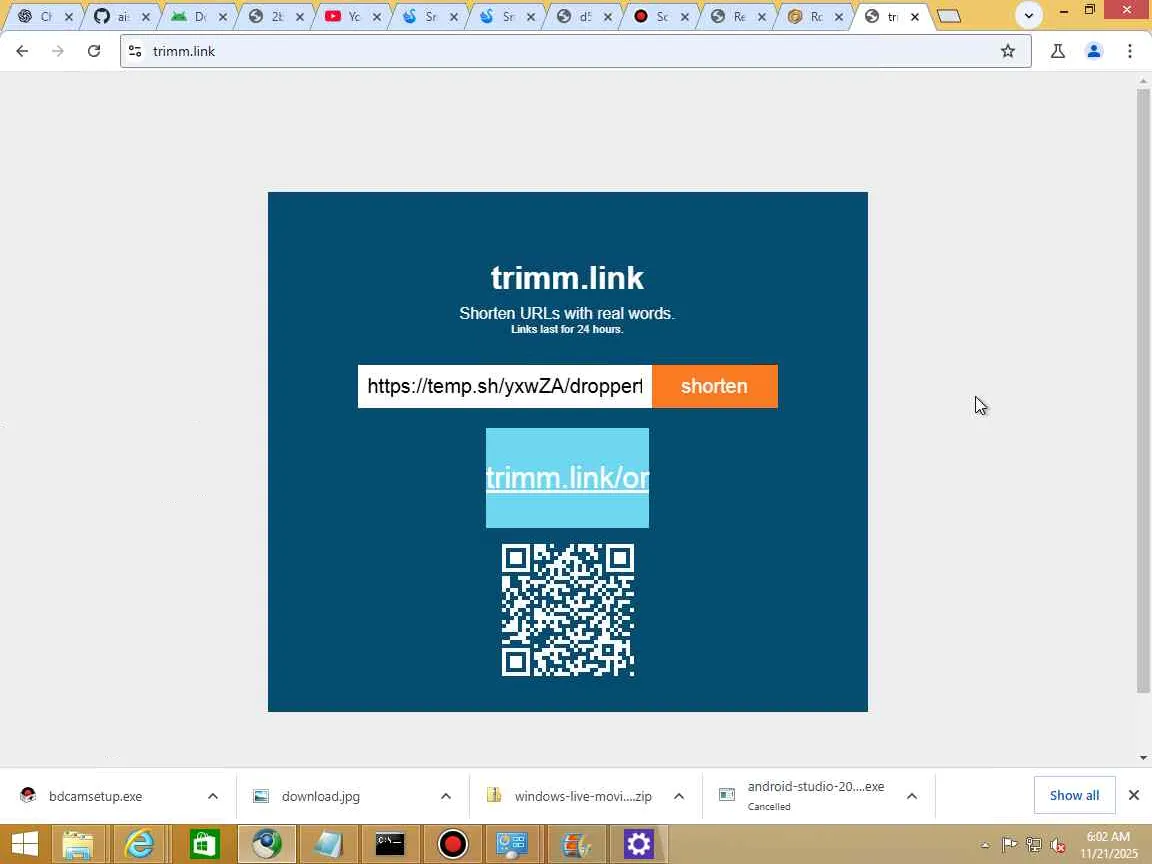Open network status tray icon

[1034, 846]
